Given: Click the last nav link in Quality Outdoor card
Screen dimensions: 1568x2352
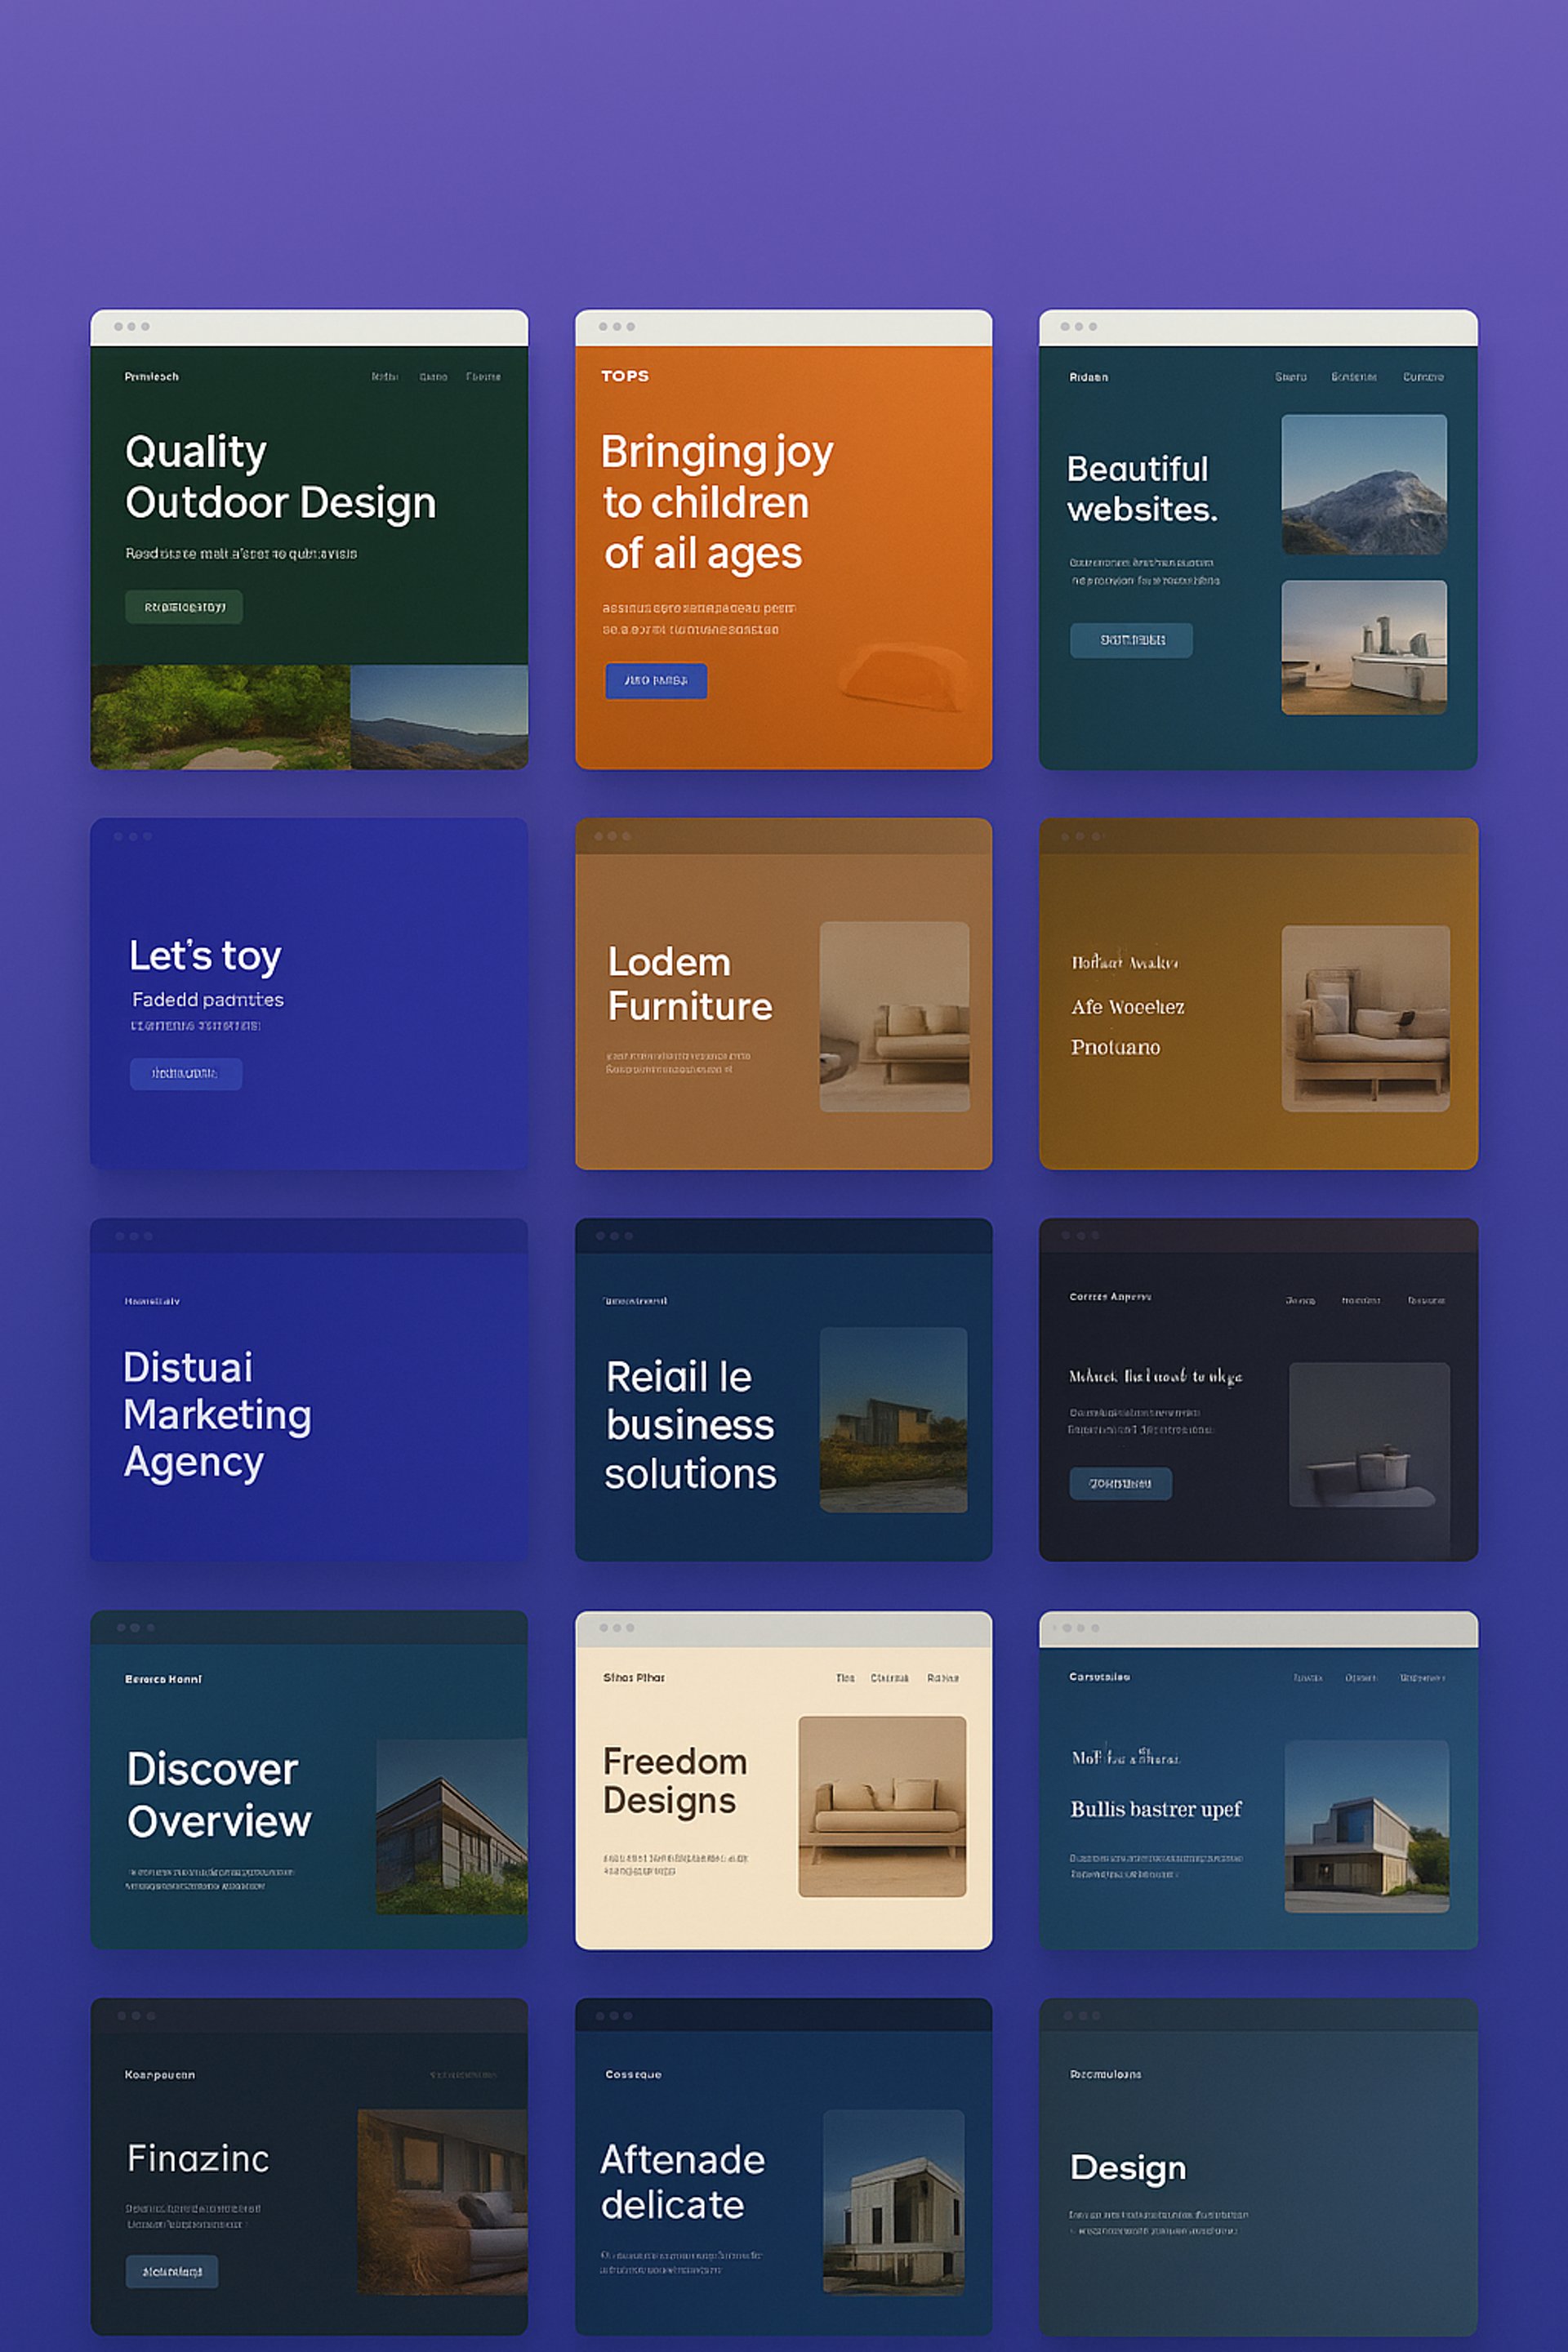Looking at the screenshot, I should click(x=483, y=377).
